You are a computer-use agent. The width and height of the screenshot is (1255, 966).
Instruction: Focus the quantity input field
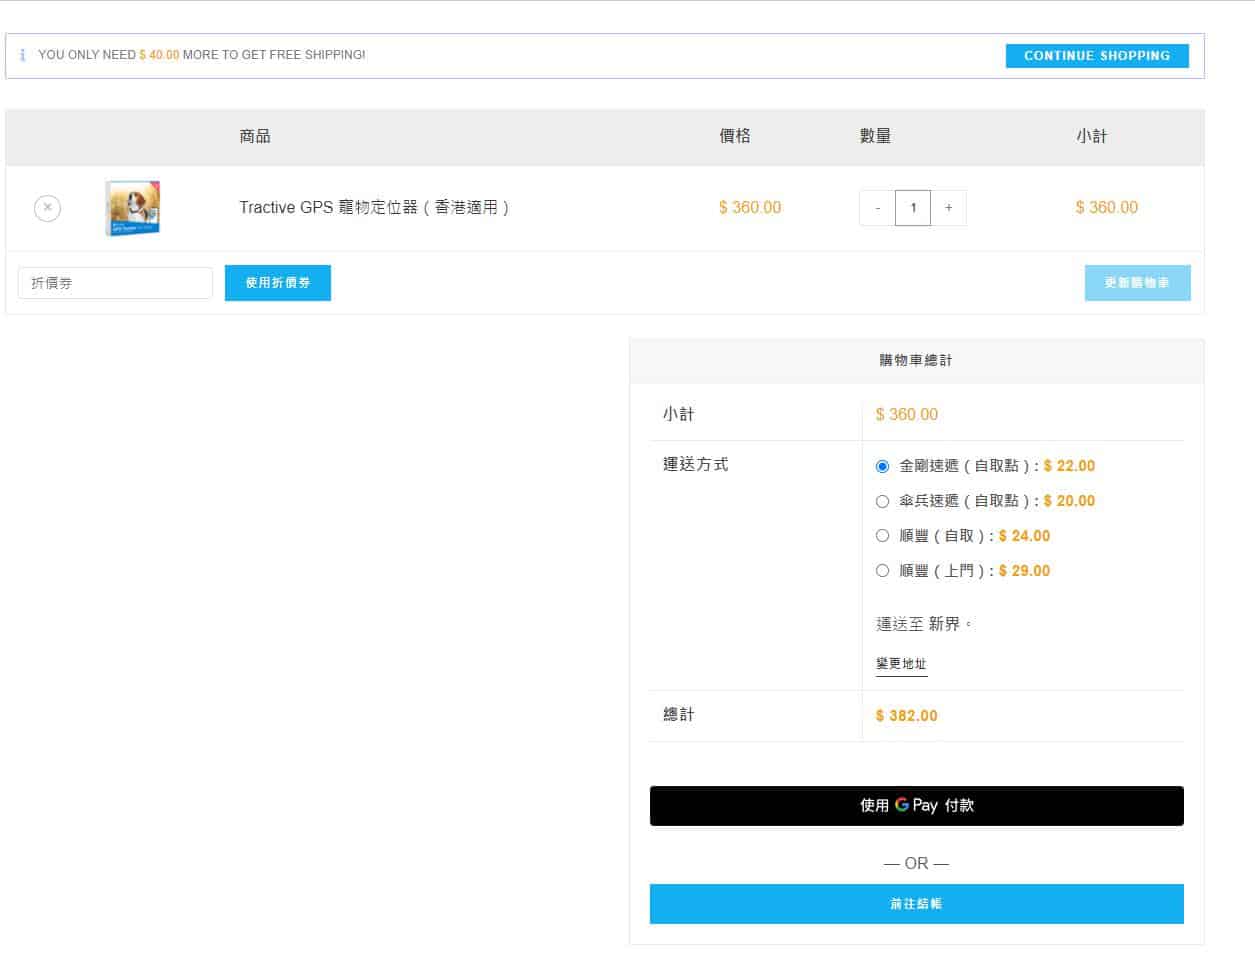click(913, 208)
